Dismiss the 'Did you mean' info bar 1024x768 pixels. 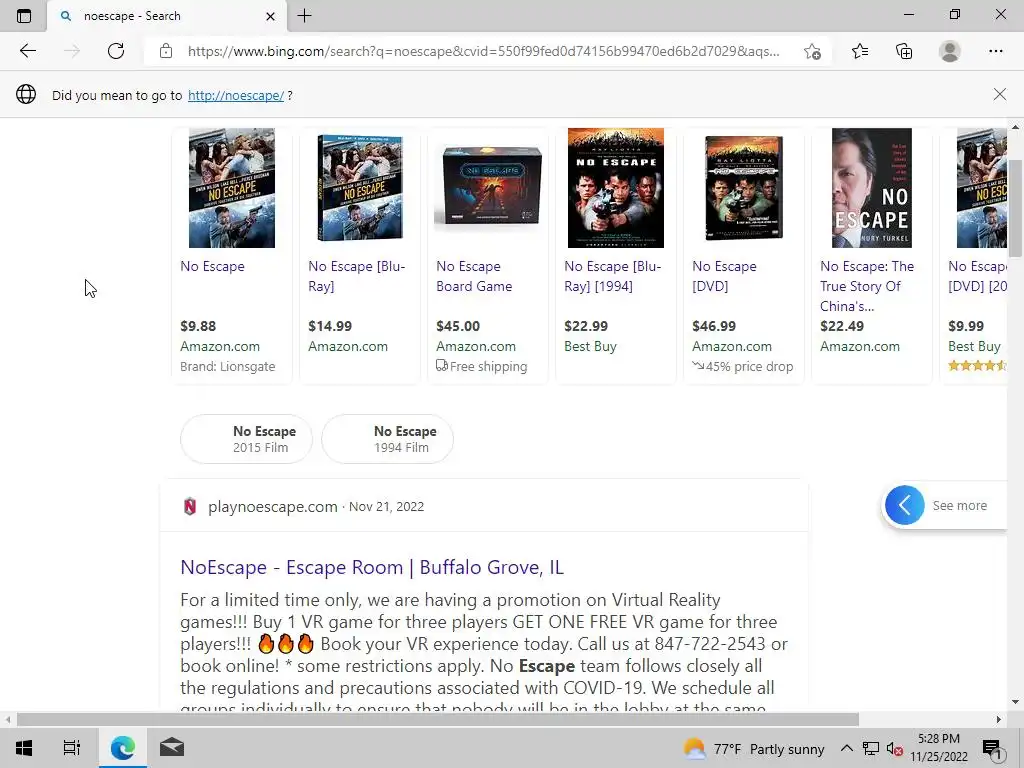click(999, 95)
